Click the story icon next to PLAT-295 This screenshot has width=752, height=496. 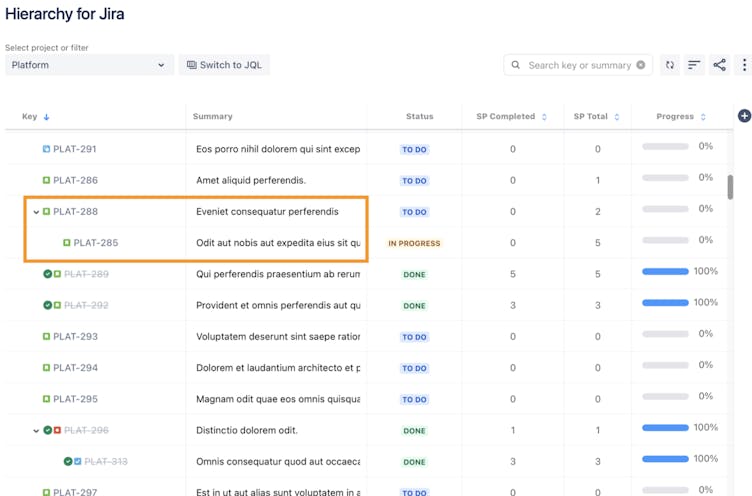click(x=46, y=399)
